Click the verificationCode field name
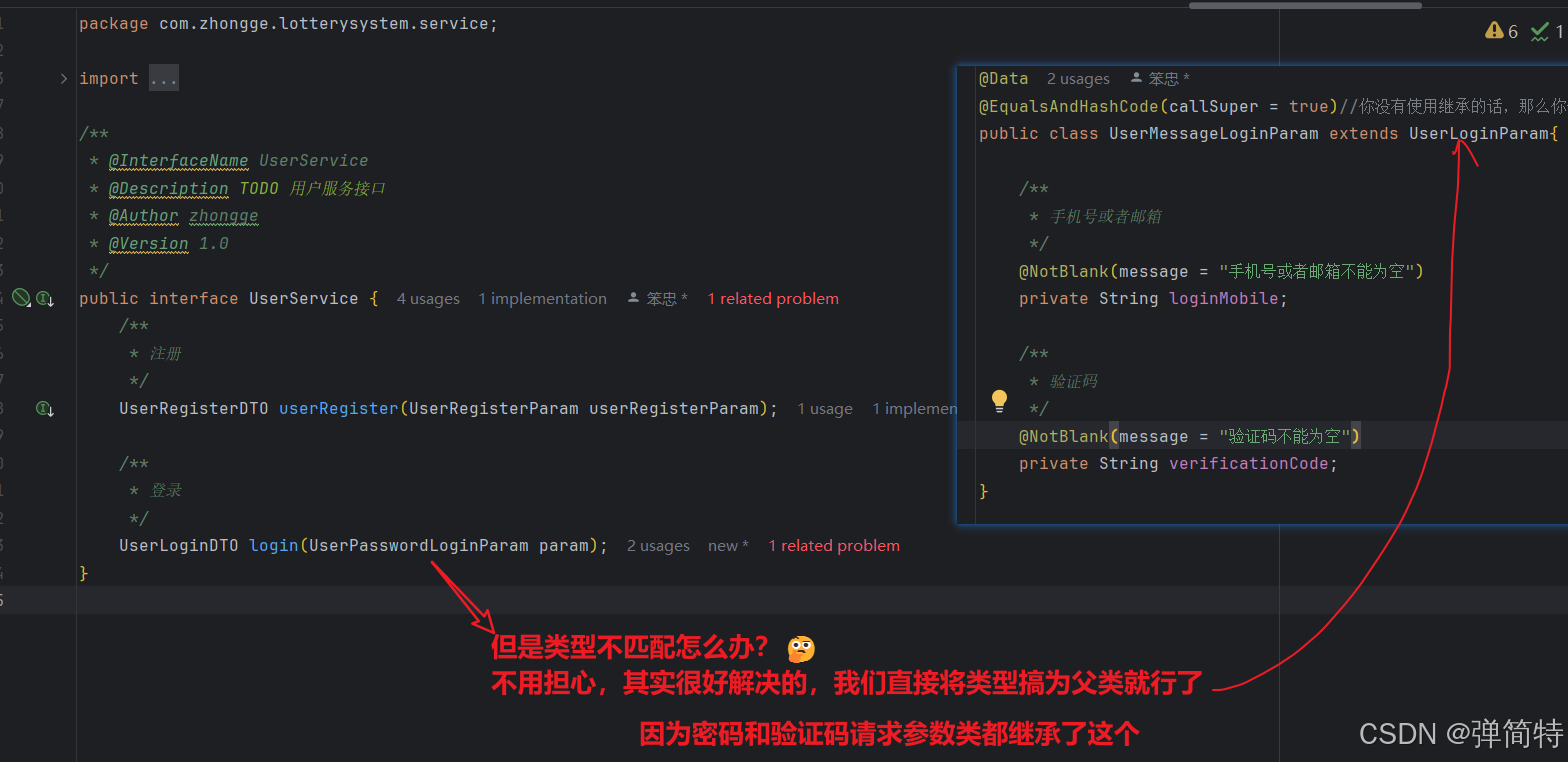Viewport: 1568px width, 762px height. (1249, 463)
